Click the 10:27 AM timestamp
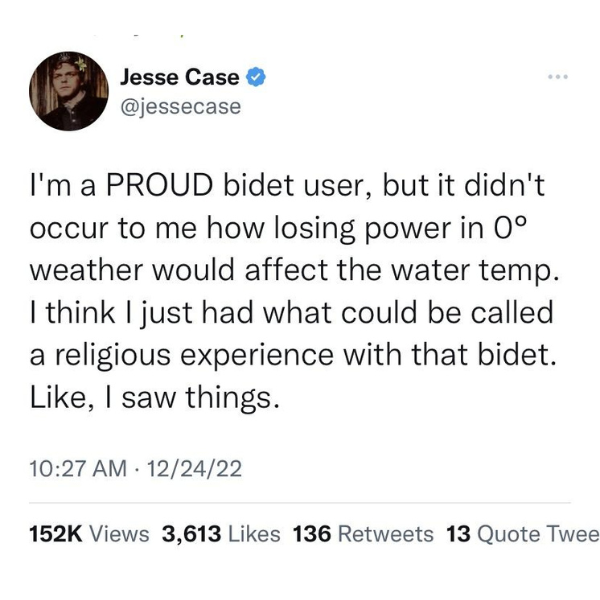This screenshot has height=600, width=600. (78, 468)
